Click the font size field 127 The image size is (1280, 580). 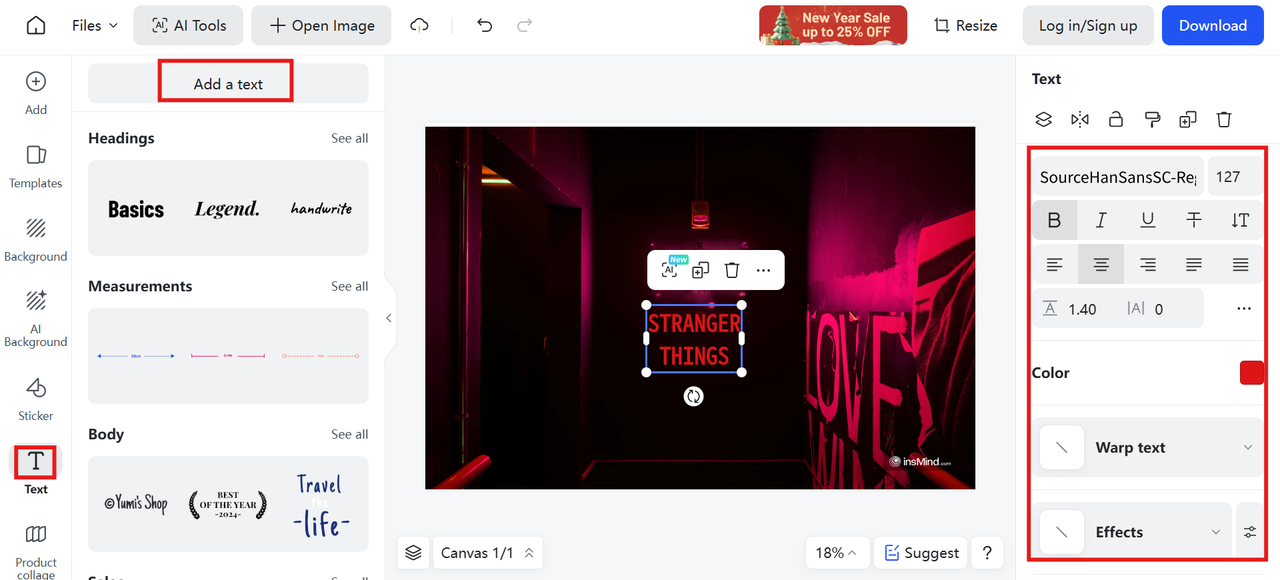pos(1236,177)
